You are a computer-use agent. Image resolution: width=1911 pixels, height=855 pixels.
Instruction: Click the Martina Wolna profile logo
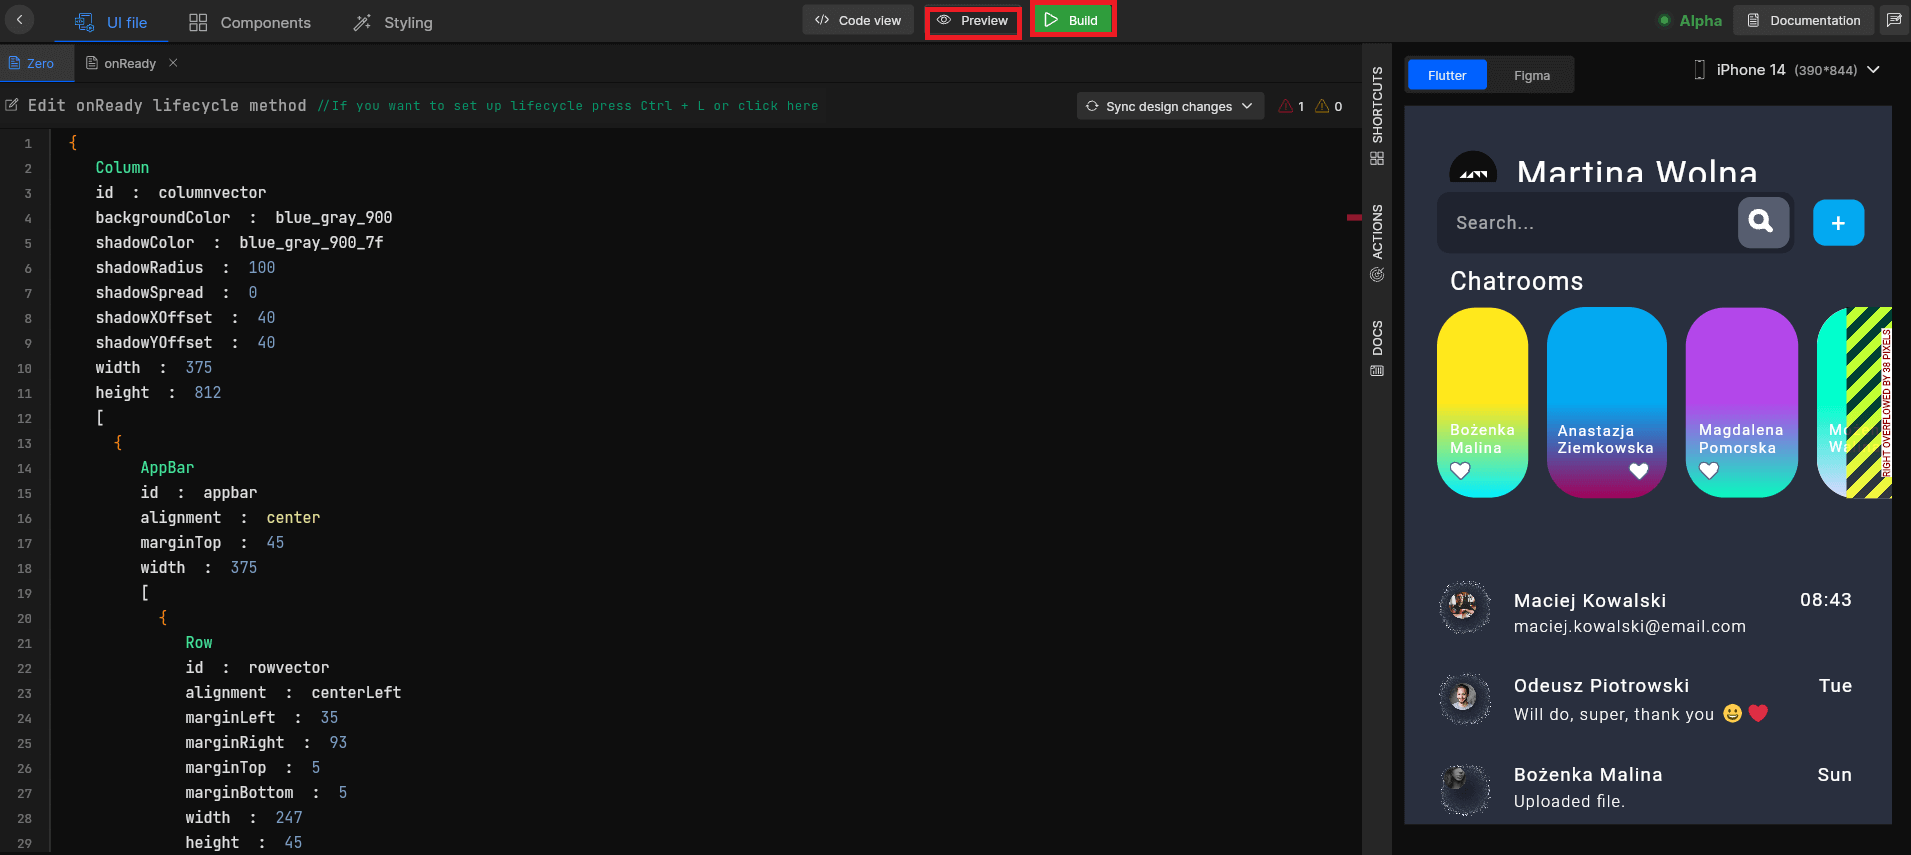pyautogui.click(x=1473, y=167)
